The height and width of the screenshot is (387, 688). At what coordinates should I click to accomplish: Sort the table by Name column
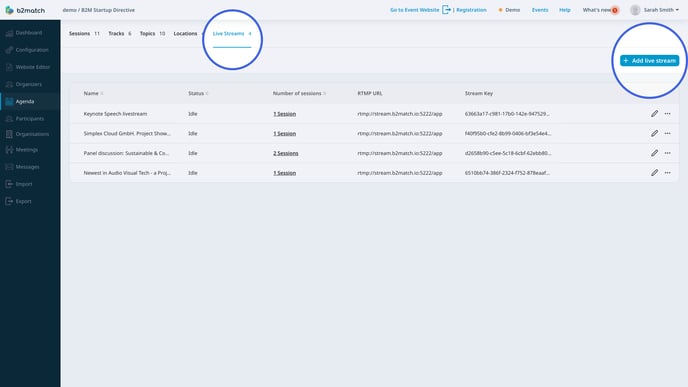coord(93,93)
